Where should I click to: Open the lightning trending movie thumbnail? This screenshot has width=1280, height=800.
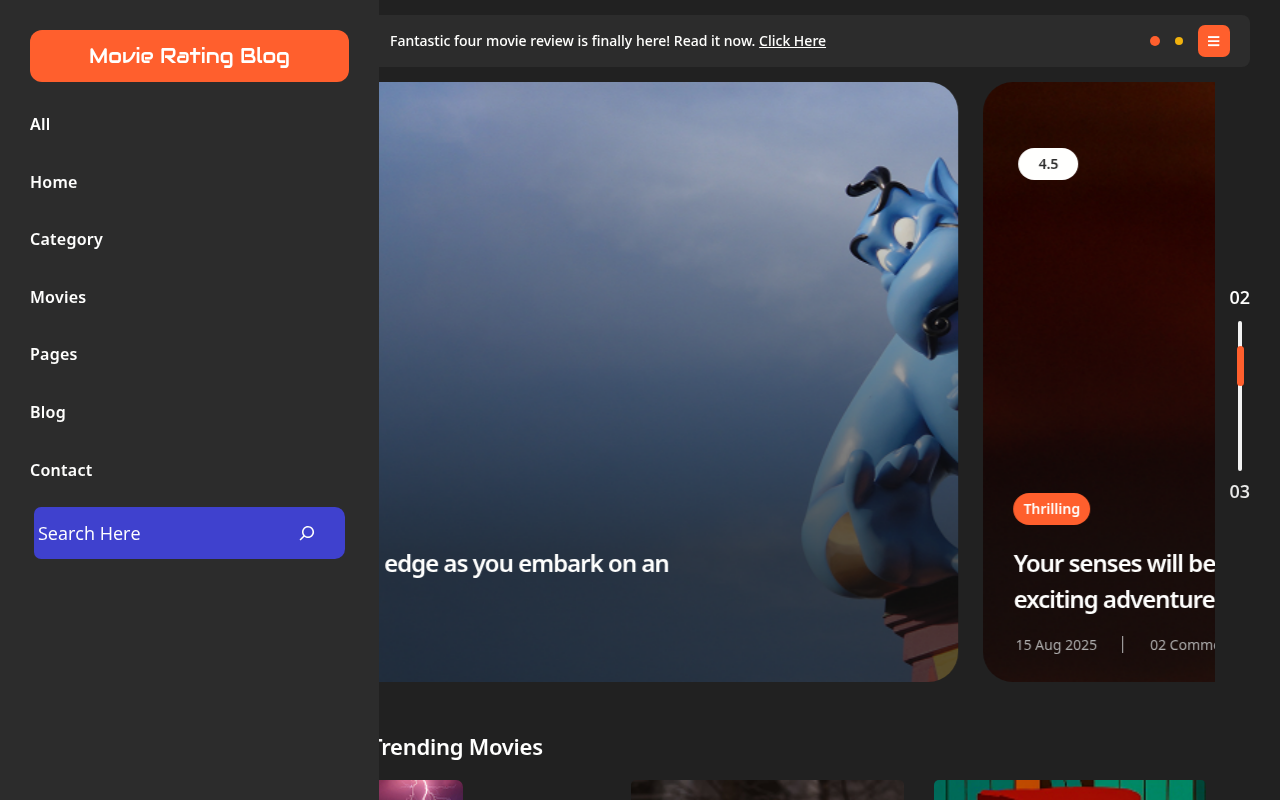click(421, 790)
